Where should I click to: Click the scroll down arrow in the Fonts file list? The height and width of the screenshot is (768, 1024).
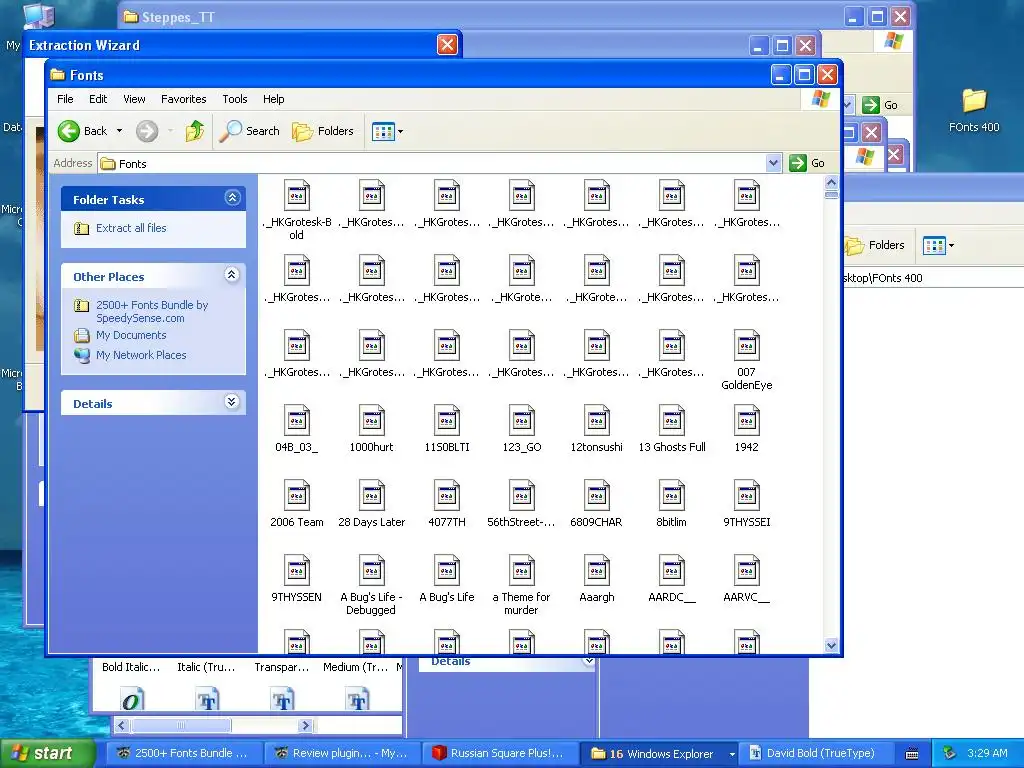pos(831,645)
